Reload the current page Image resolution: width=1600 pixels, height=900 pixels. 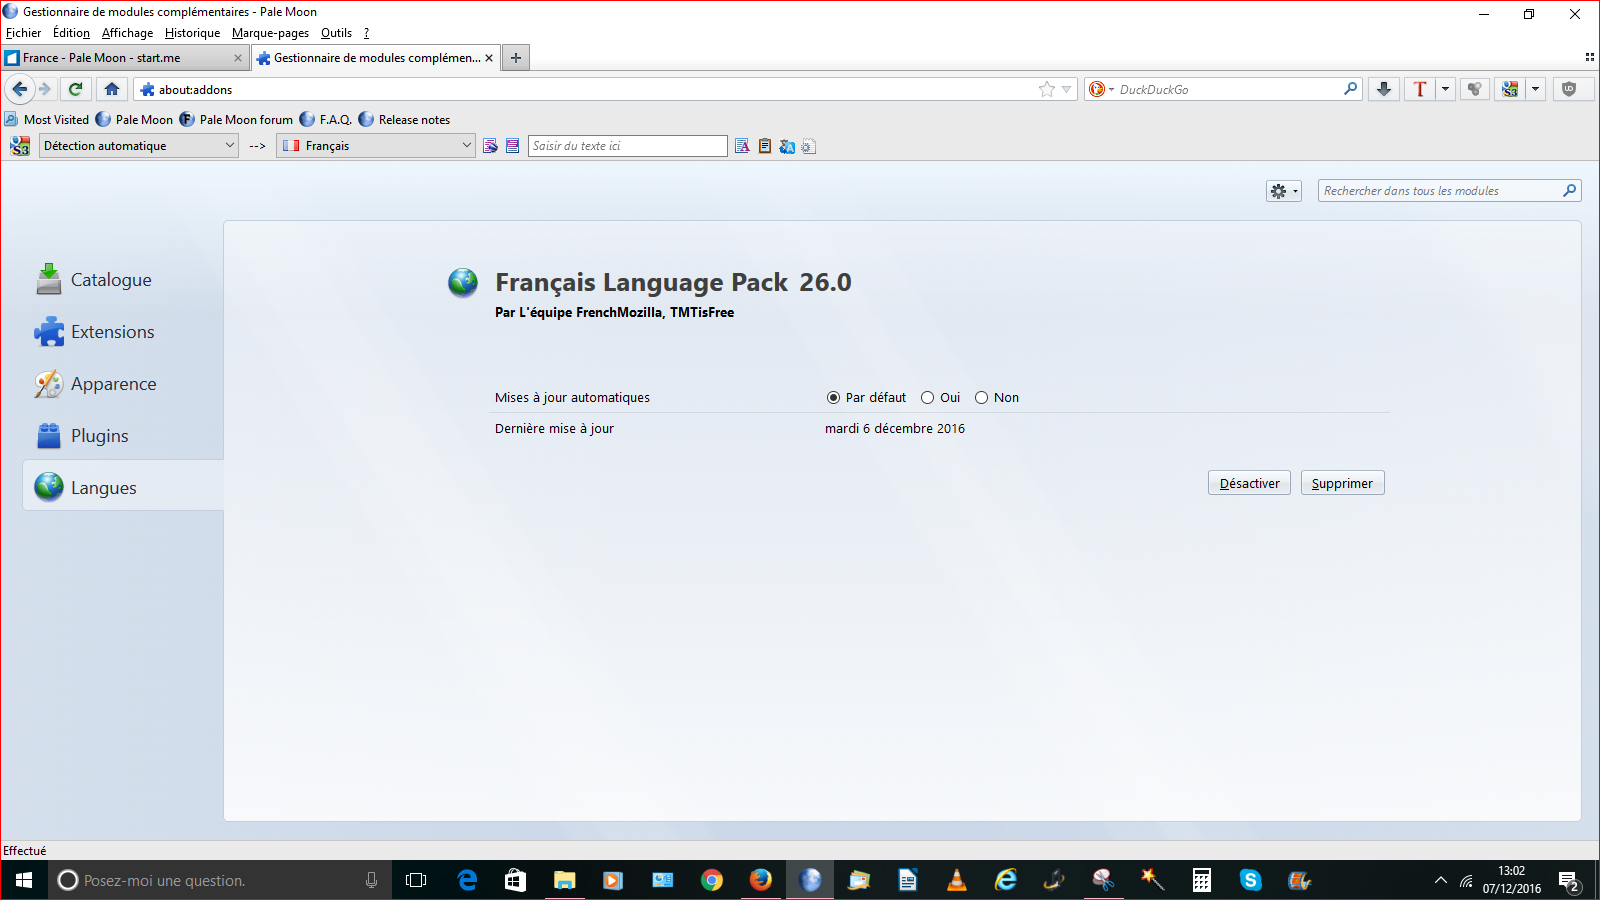75,89
